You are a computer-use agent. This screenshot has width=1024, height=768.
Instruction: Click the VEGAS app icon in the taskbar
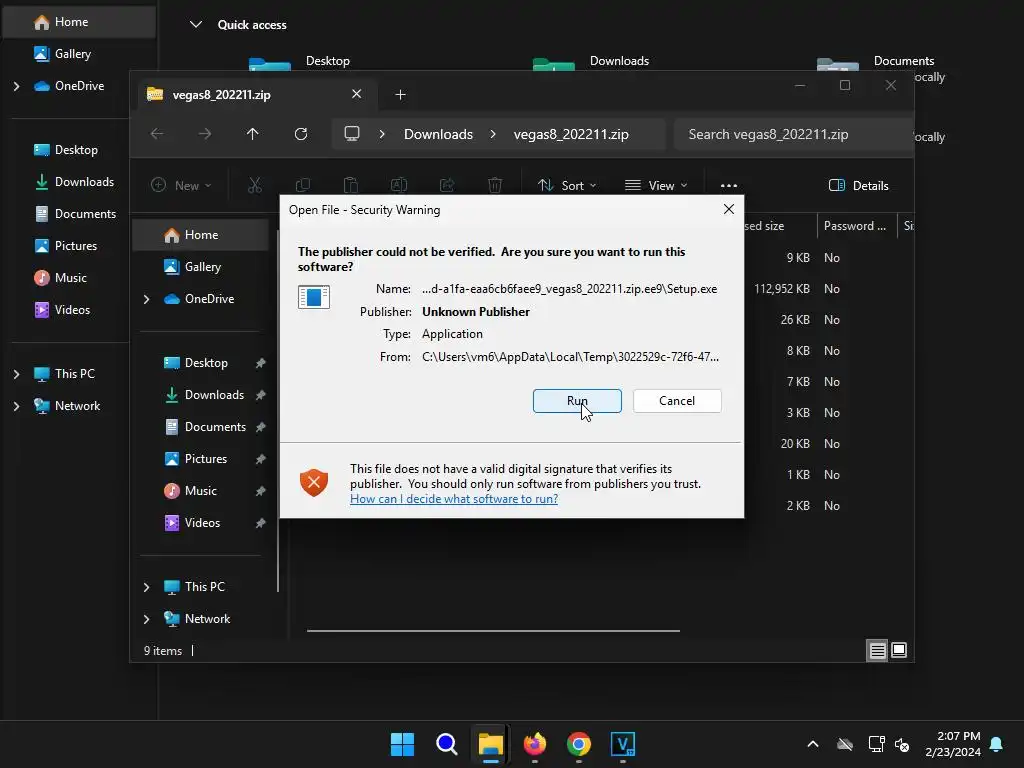[623, 744]
